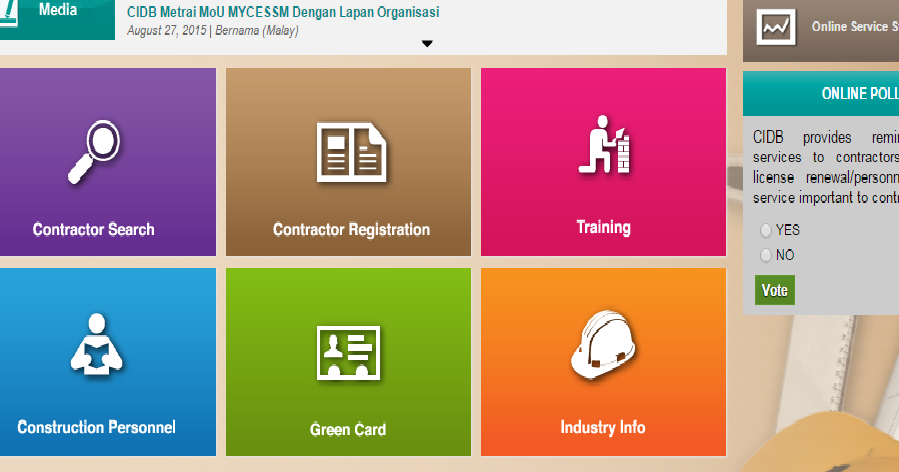Click the reading person Construction Personnel icon
This screenshot has width=899, height=472.
click(96, 344)
